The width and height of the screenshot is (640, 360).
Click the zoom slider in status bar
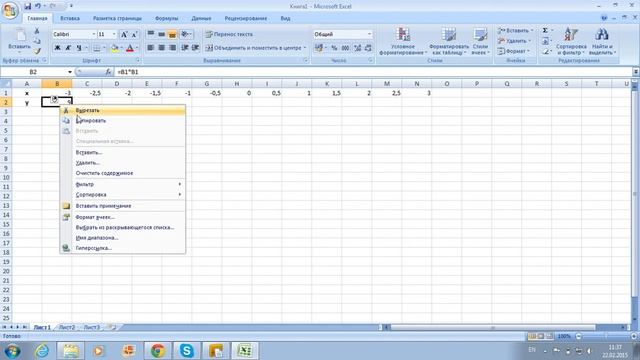tap(606, 336)
